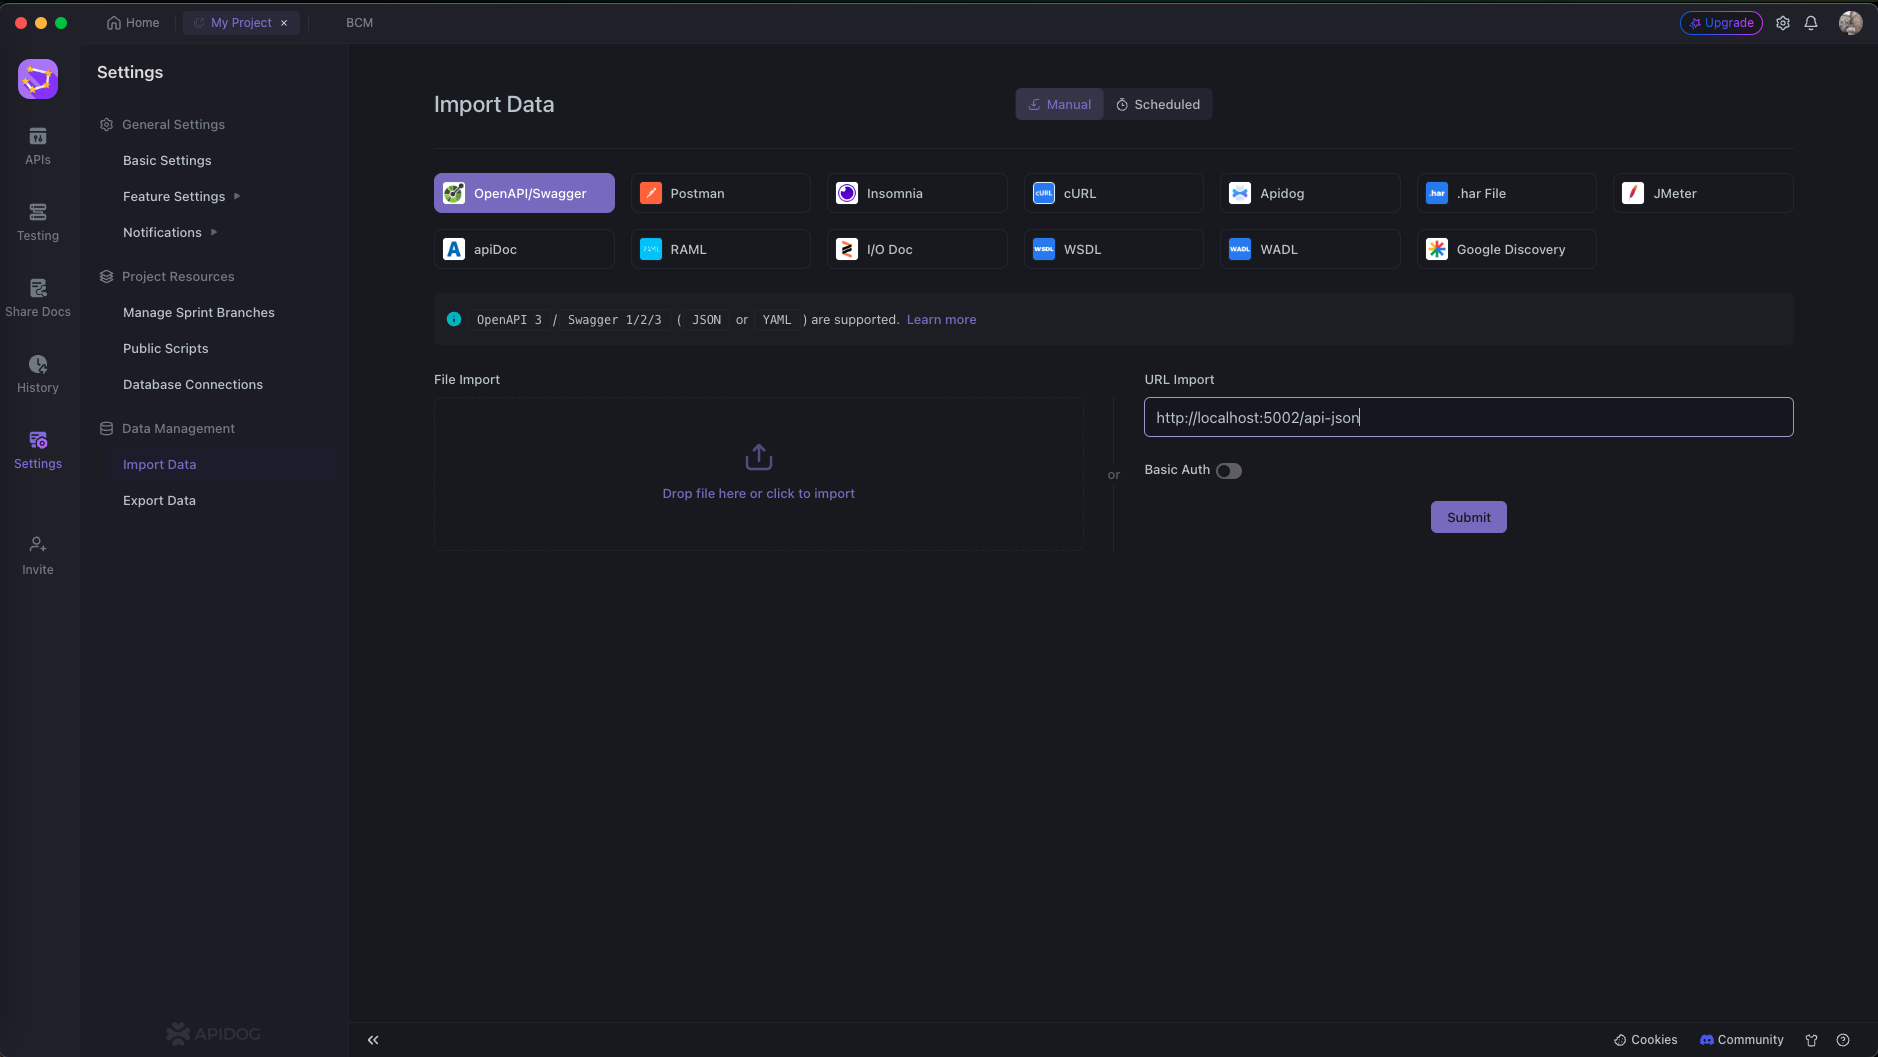The image size is (1878, 1057).
Task: Open the History sidebar section
Action: 38,374
